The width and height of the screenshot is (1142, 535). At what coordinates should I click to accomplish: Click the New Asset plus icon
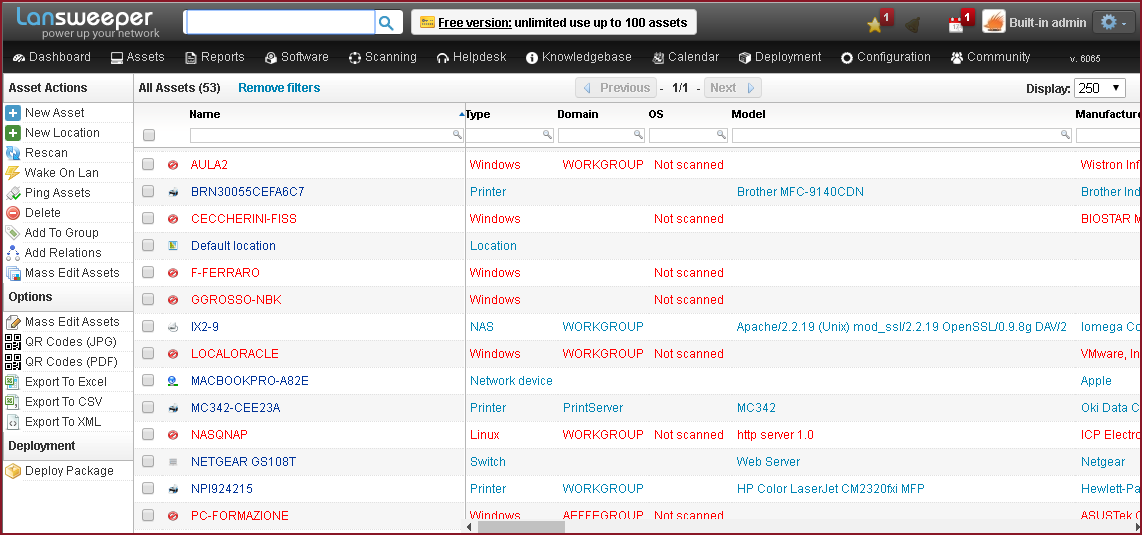pos(12,113)
